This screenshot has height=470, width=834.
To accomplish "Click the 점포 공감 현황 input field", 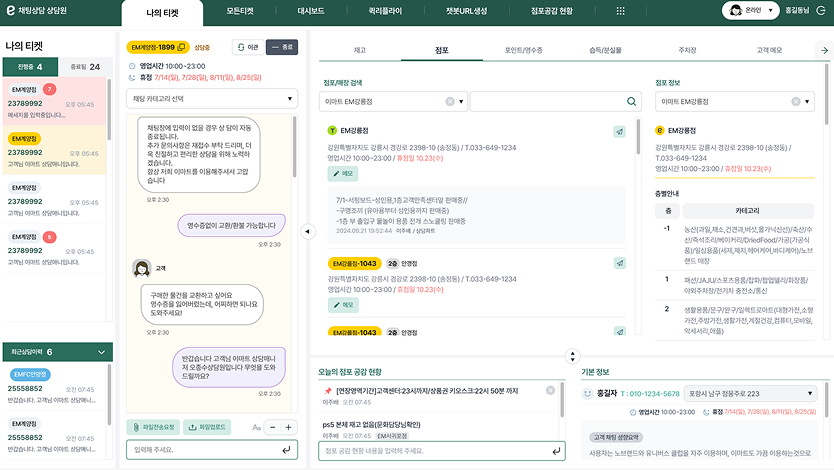I will (440, 451).
